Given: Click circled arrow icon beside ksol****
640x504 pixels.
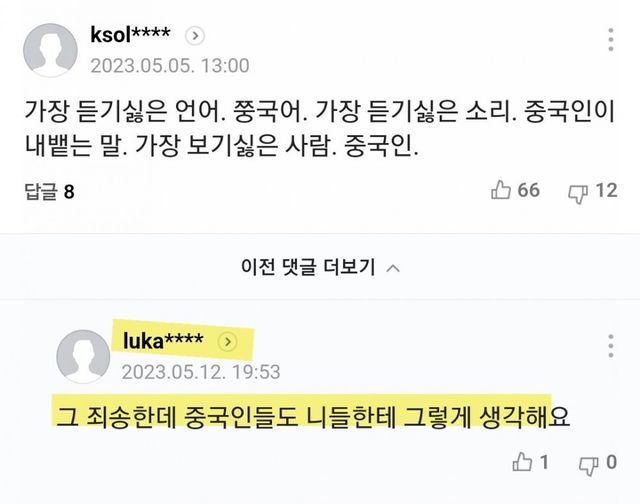Looking at the screenshot, I should 196,35.
